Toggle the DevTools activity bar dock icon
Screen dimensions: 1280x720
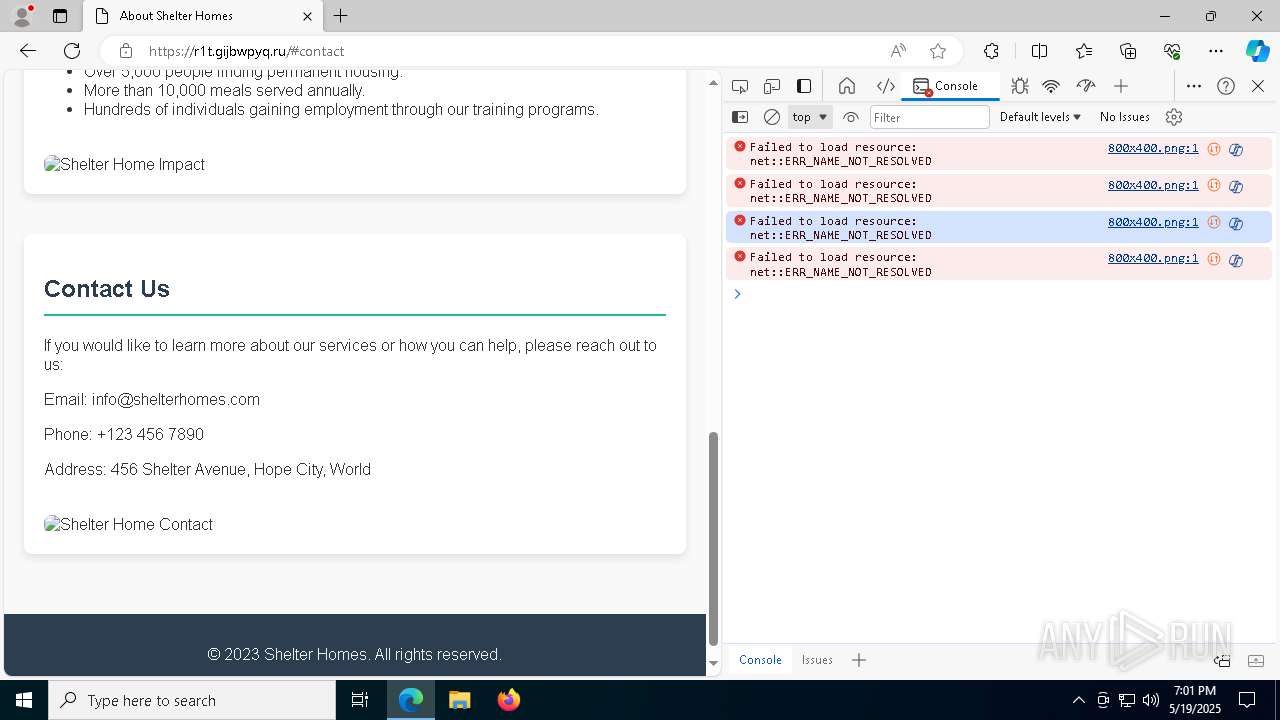pos(804,86)
